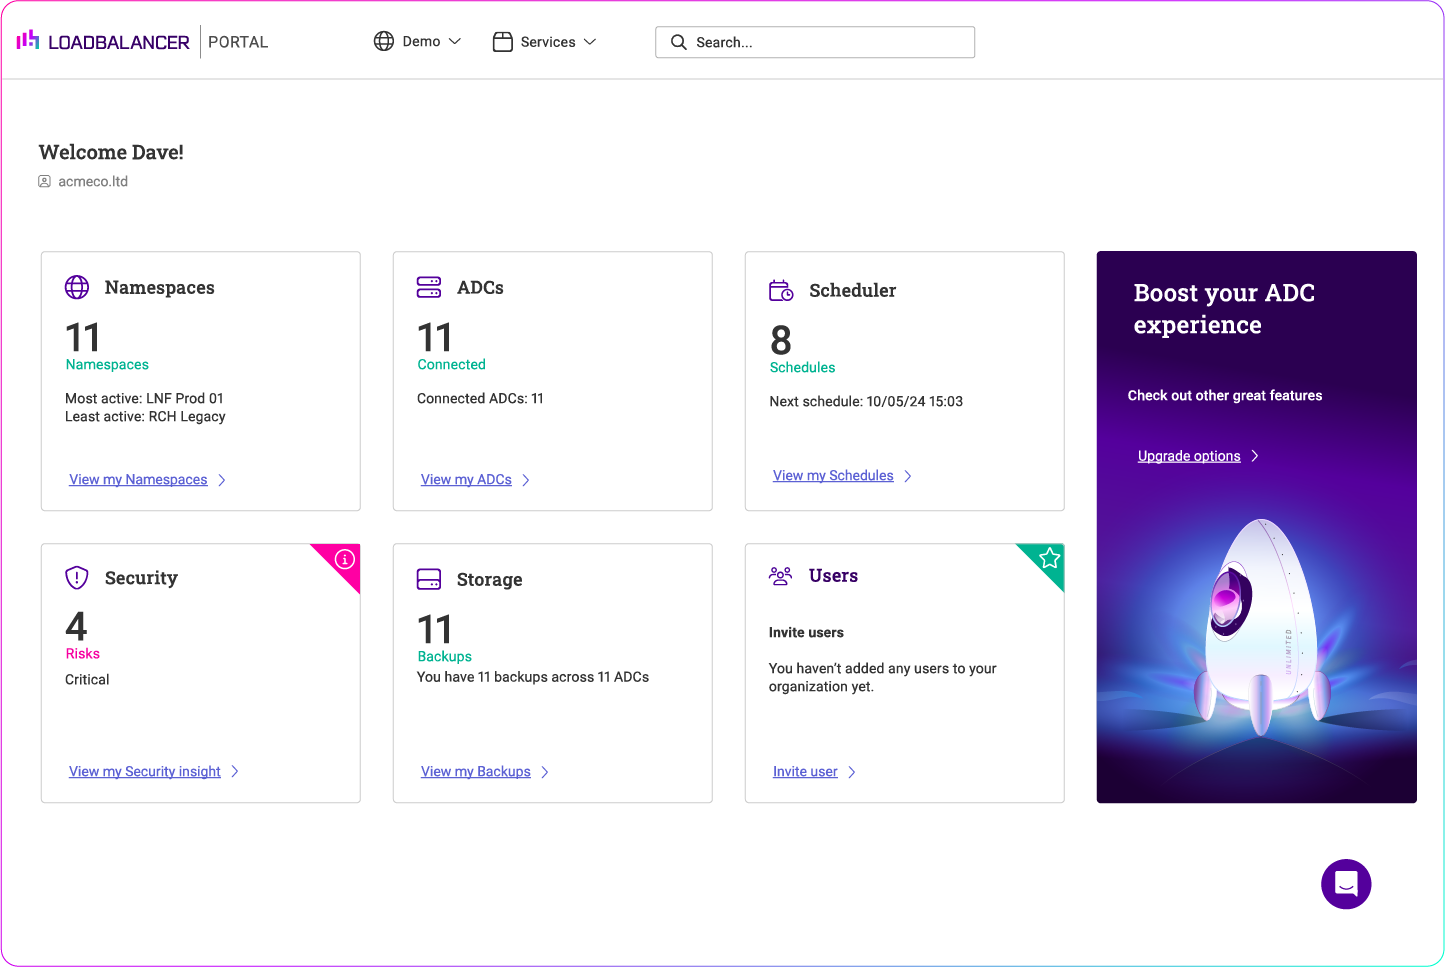This screenshot has height=968, width=1445.
Task: Click the info badge on the Security card
Action: point(343,561)
